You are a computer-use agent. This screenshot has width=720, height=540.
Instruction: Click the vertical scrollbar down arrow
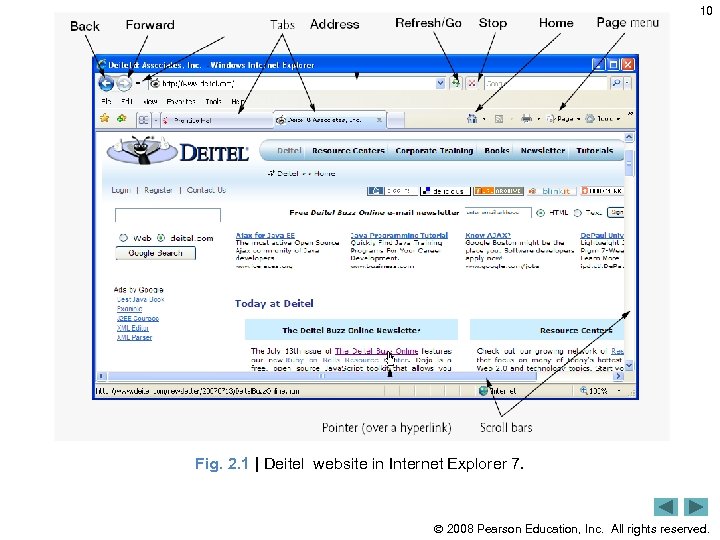tap(629, 366)
